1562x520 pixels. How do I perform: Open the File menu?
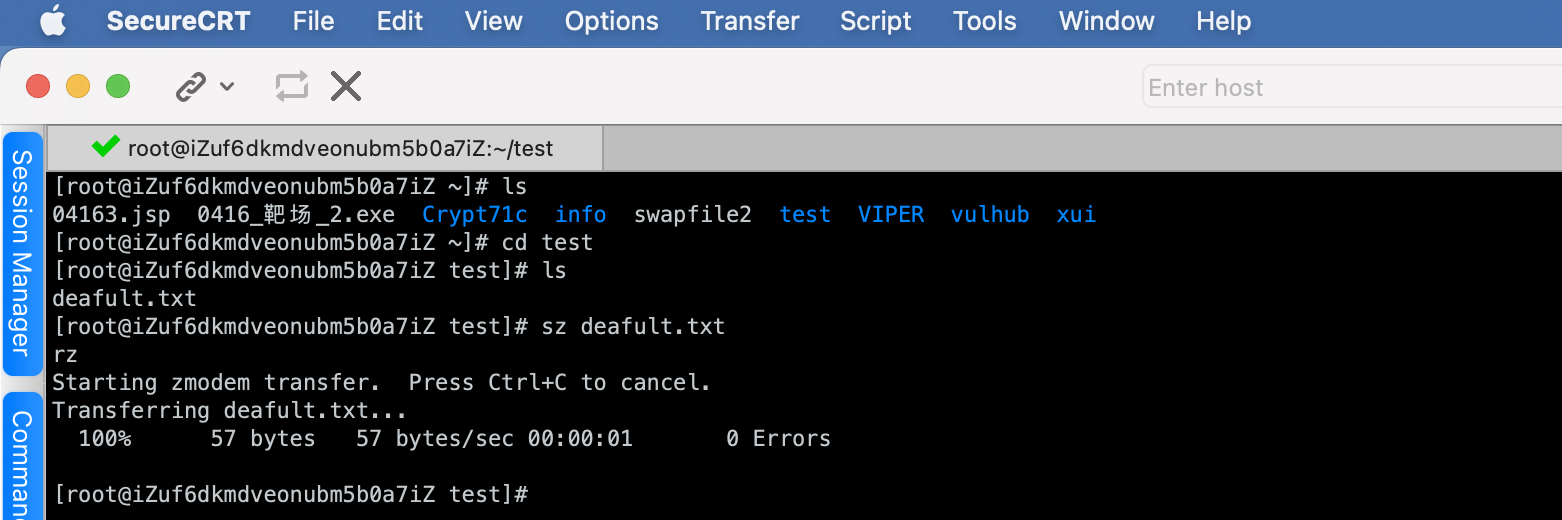tap(313, 21)
